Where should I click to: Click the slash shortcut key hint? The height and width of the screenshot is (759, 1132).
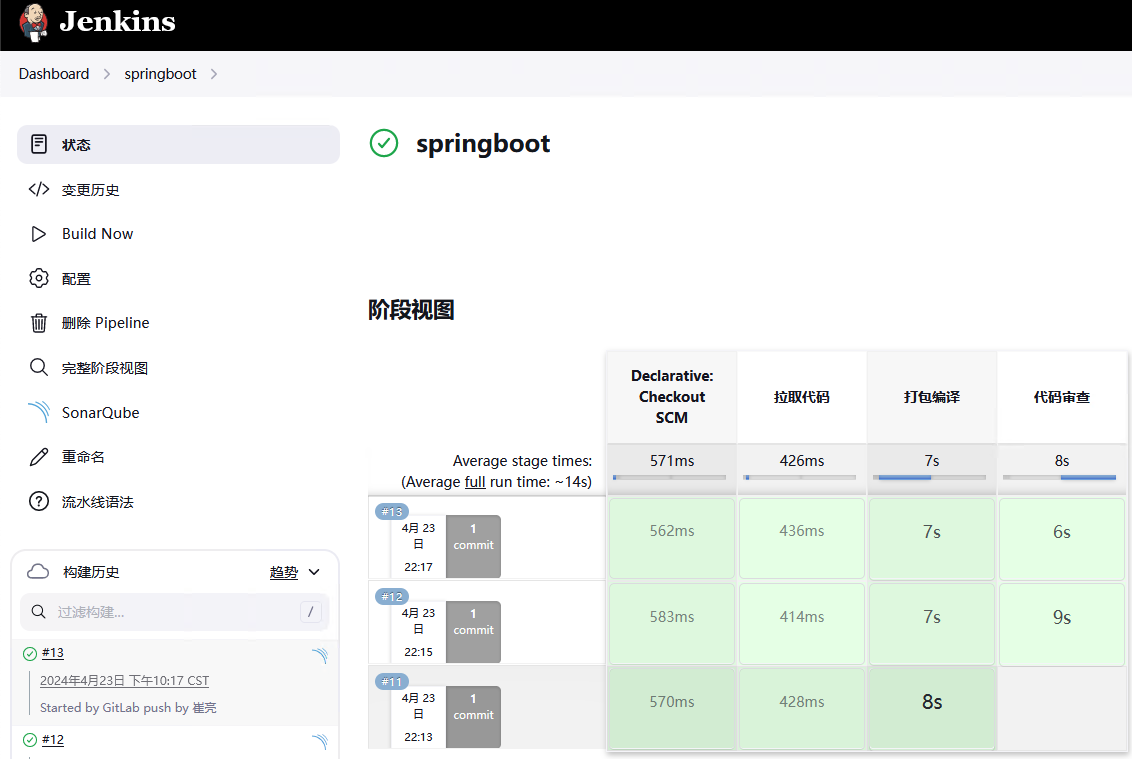310,612
